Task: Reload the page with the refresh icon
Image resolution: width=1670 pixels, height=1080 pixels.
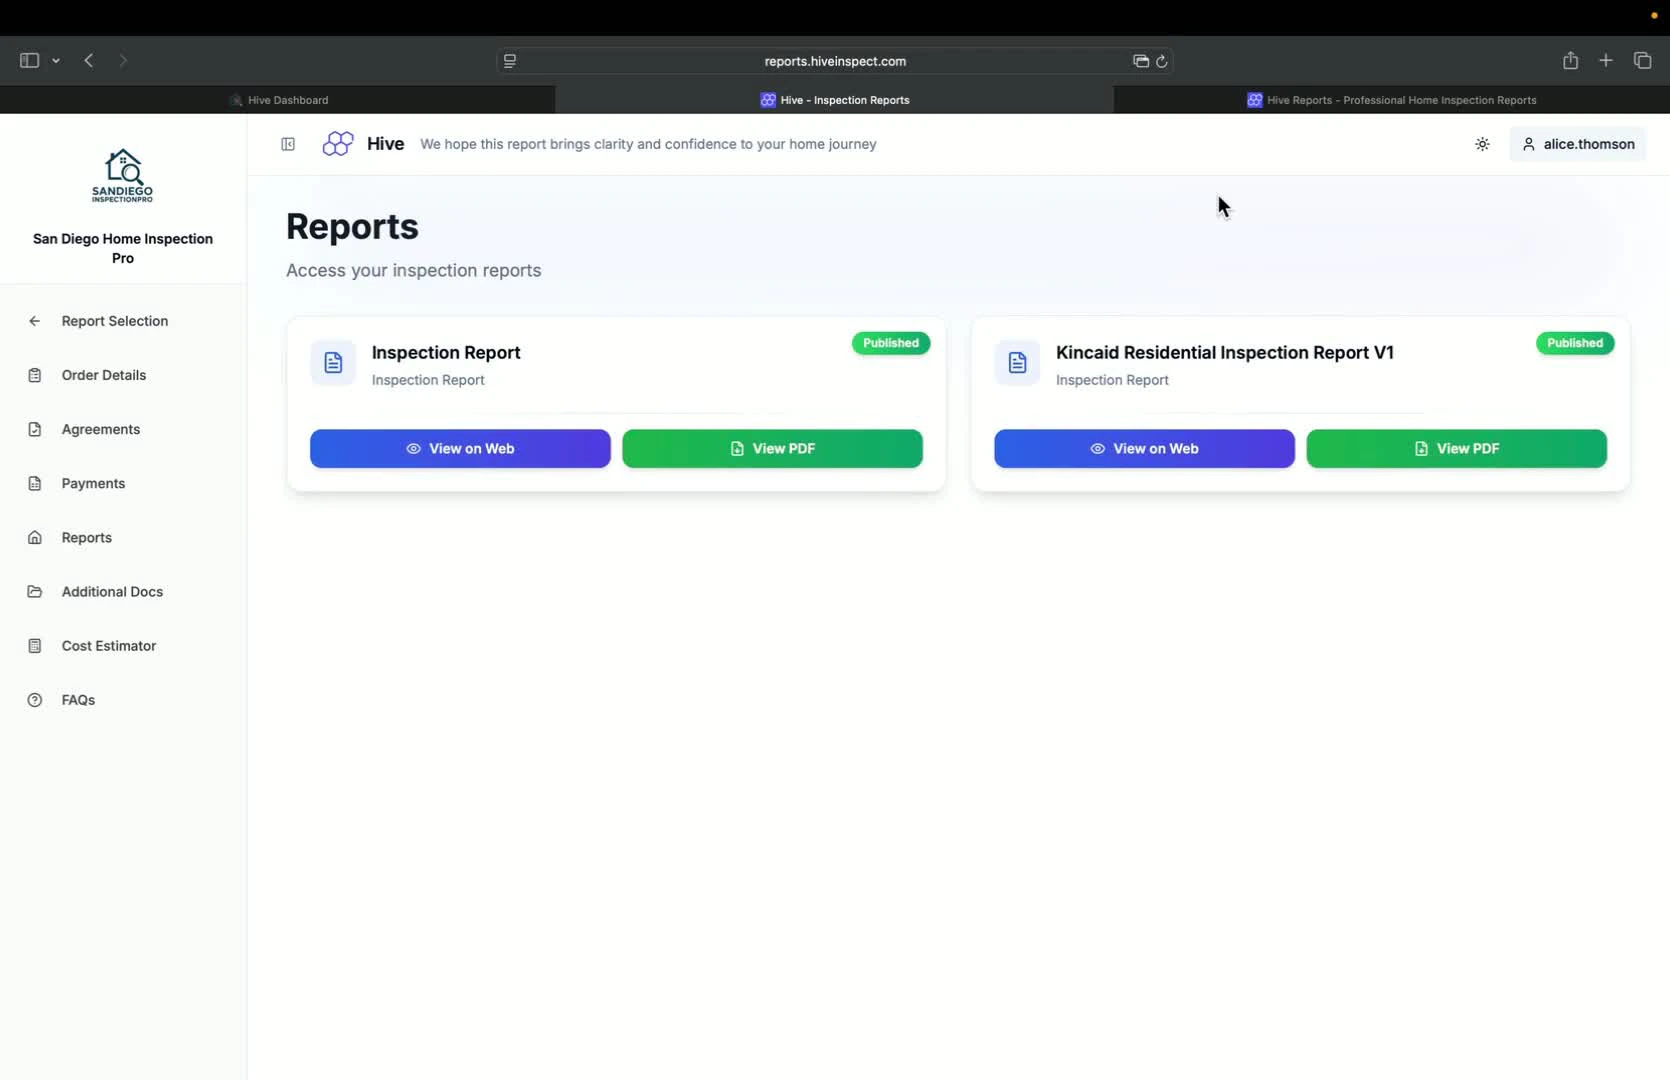Action: (x=1162, y=61)
